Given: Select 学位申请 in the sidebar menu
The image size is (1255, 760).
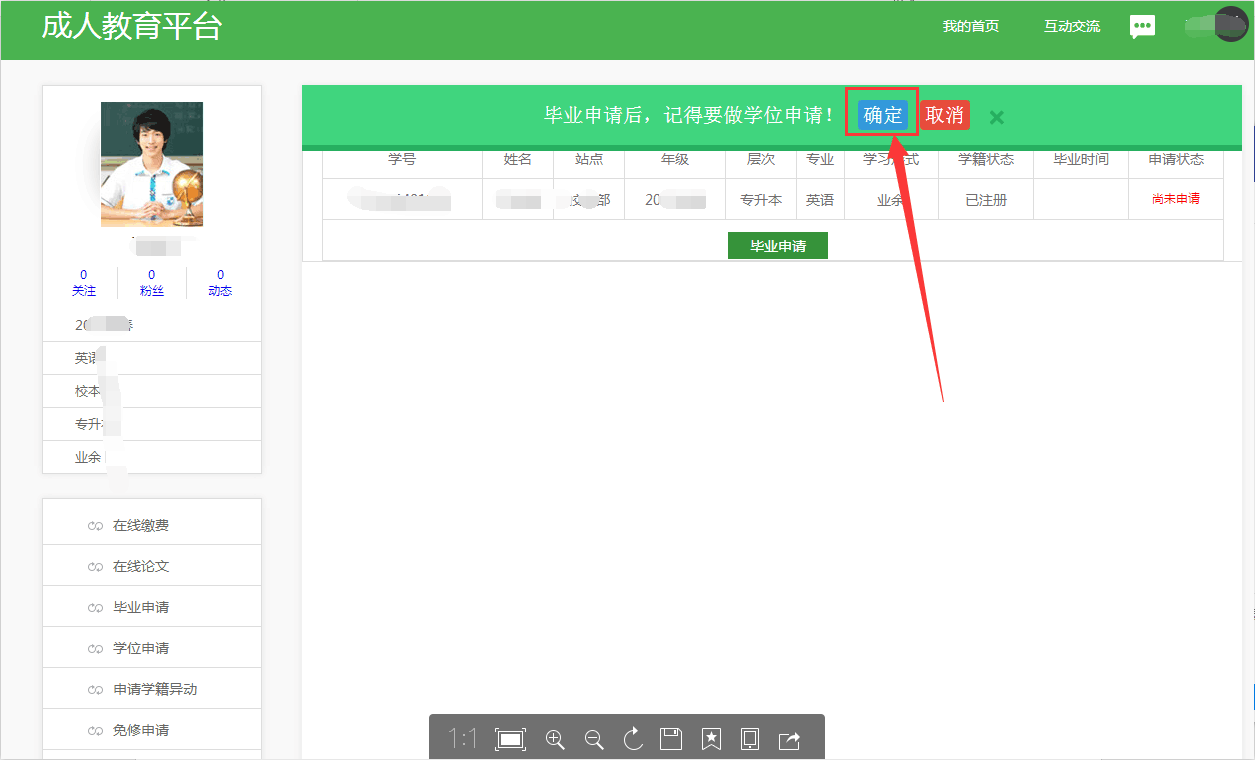Looking at the screenshot, I should pyautogui.click(x=141, y=648).
